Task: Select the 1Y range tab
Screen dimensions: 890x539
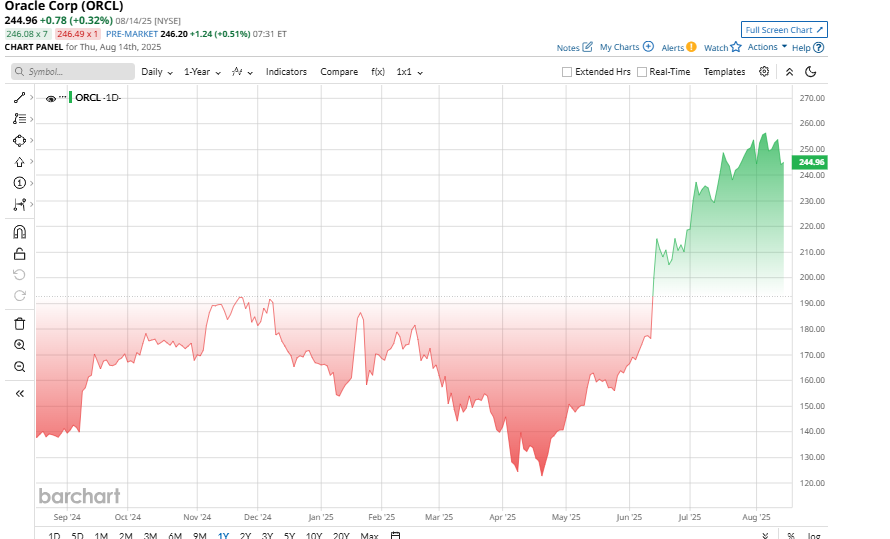Action: tap(223, 535)
